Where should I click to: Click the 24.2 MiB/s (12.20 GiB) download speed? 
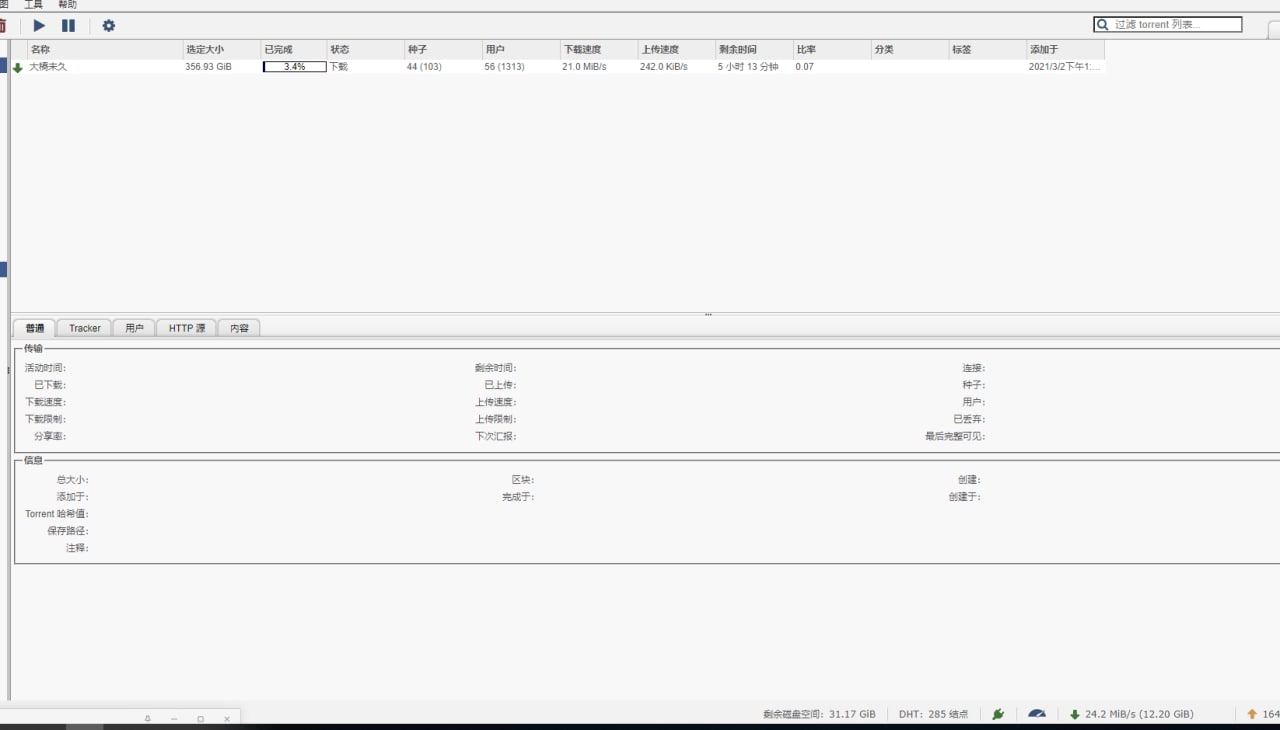click(1139, 714)
